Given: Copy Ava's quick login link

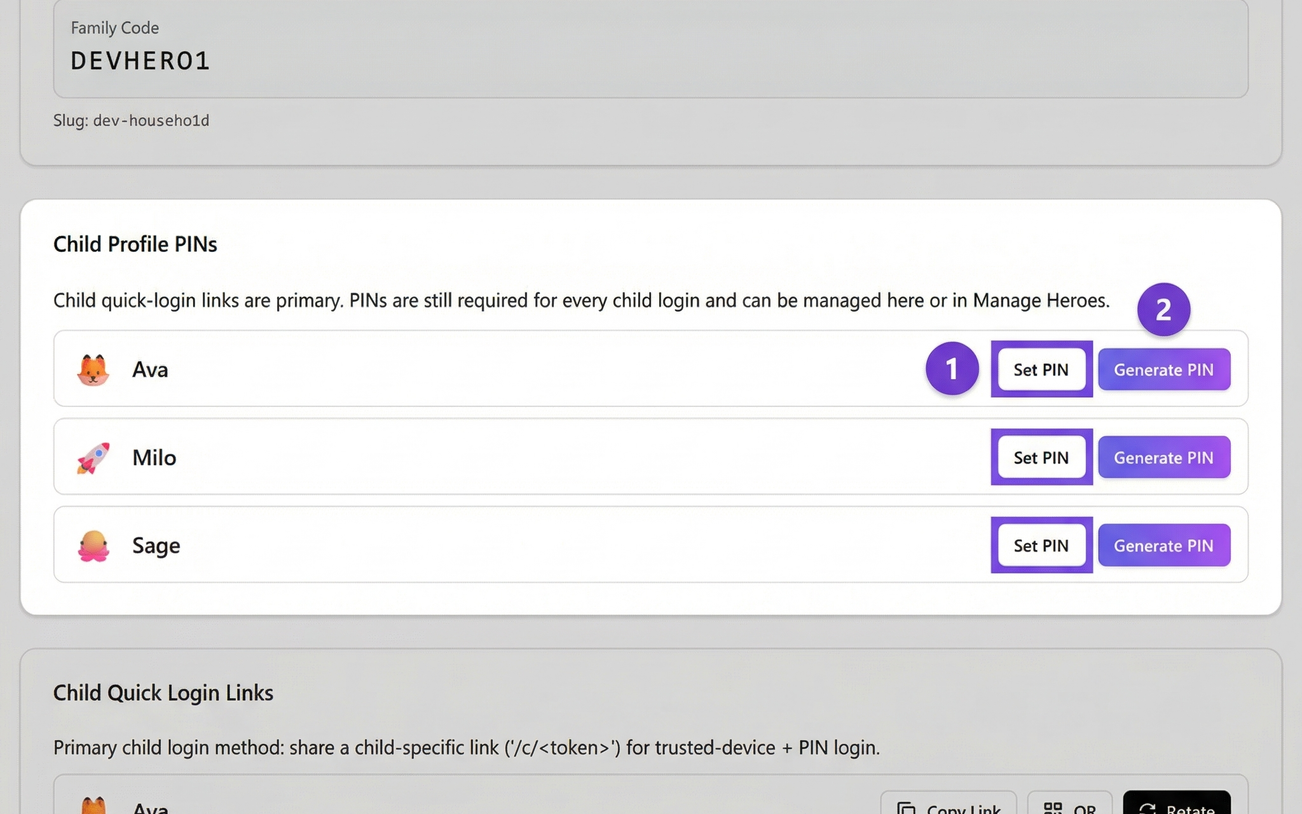Looking at the screenshot, I should tap(947, 809).
